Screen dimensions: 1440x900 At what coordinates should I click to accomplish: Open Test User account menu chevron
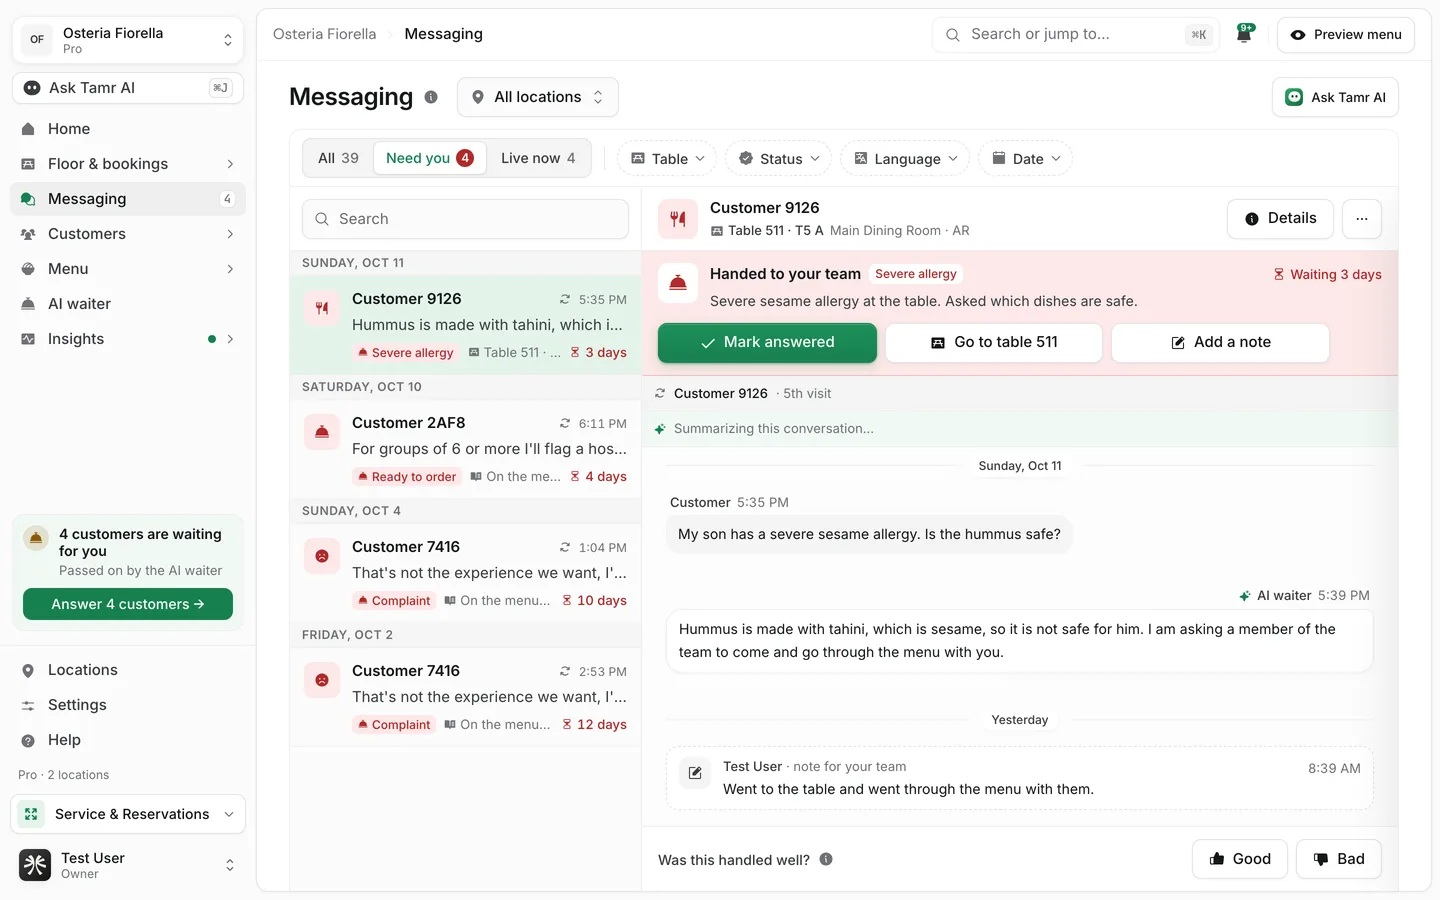[x=230, y=865]
